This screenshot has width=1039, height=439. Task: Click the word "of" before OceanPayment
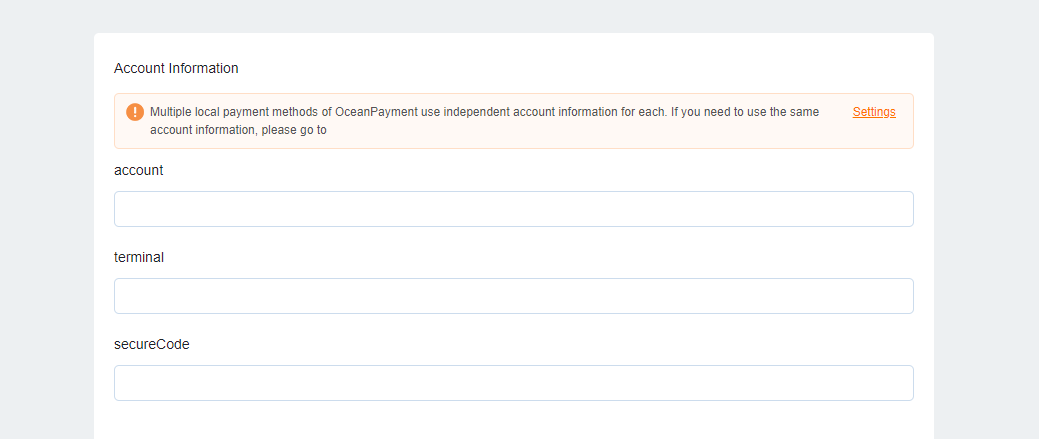coord(328,112)
